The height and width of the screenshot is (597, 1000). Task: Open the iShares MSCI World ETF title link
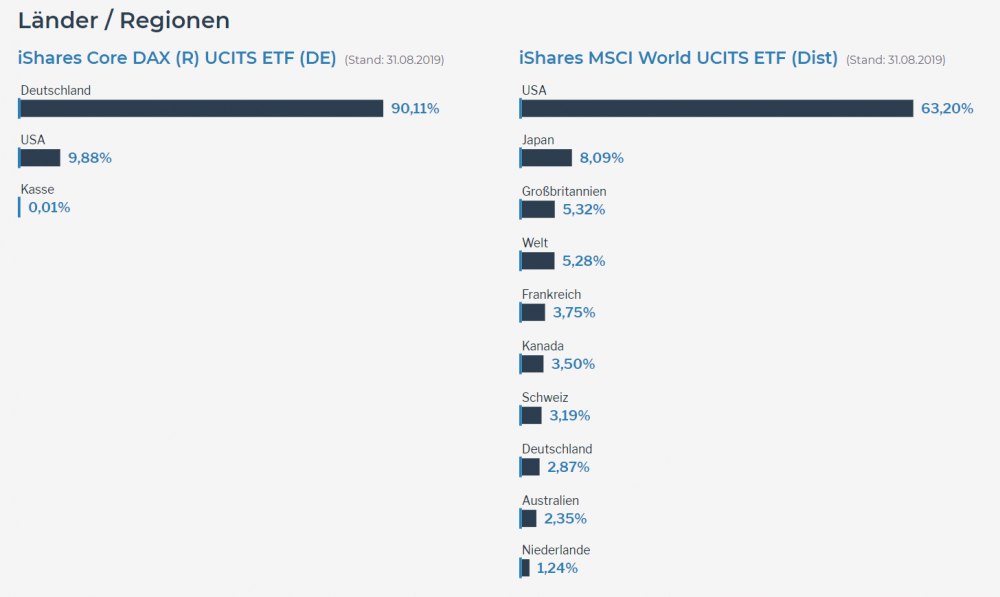click(x=678, y=58)
